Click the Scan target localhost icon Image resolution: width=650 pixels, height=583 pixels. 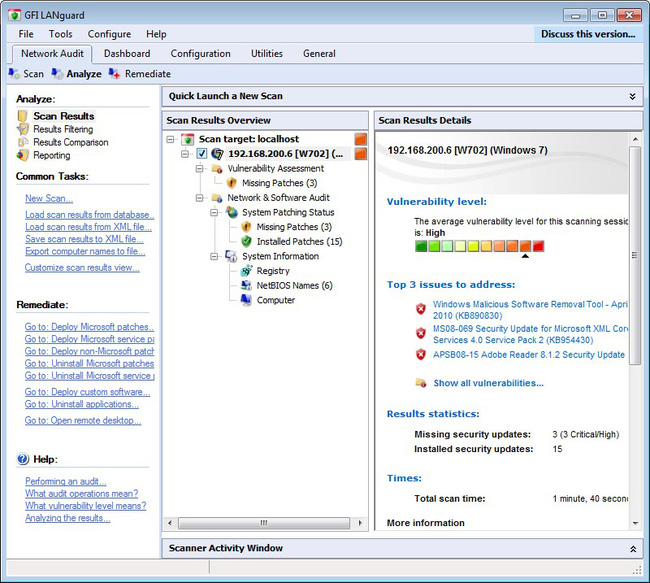pyautogui.click(x=188, y=139)
